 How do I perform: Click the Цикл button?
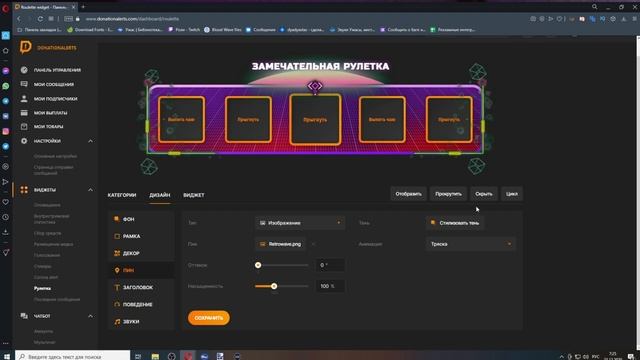(512, 194)
